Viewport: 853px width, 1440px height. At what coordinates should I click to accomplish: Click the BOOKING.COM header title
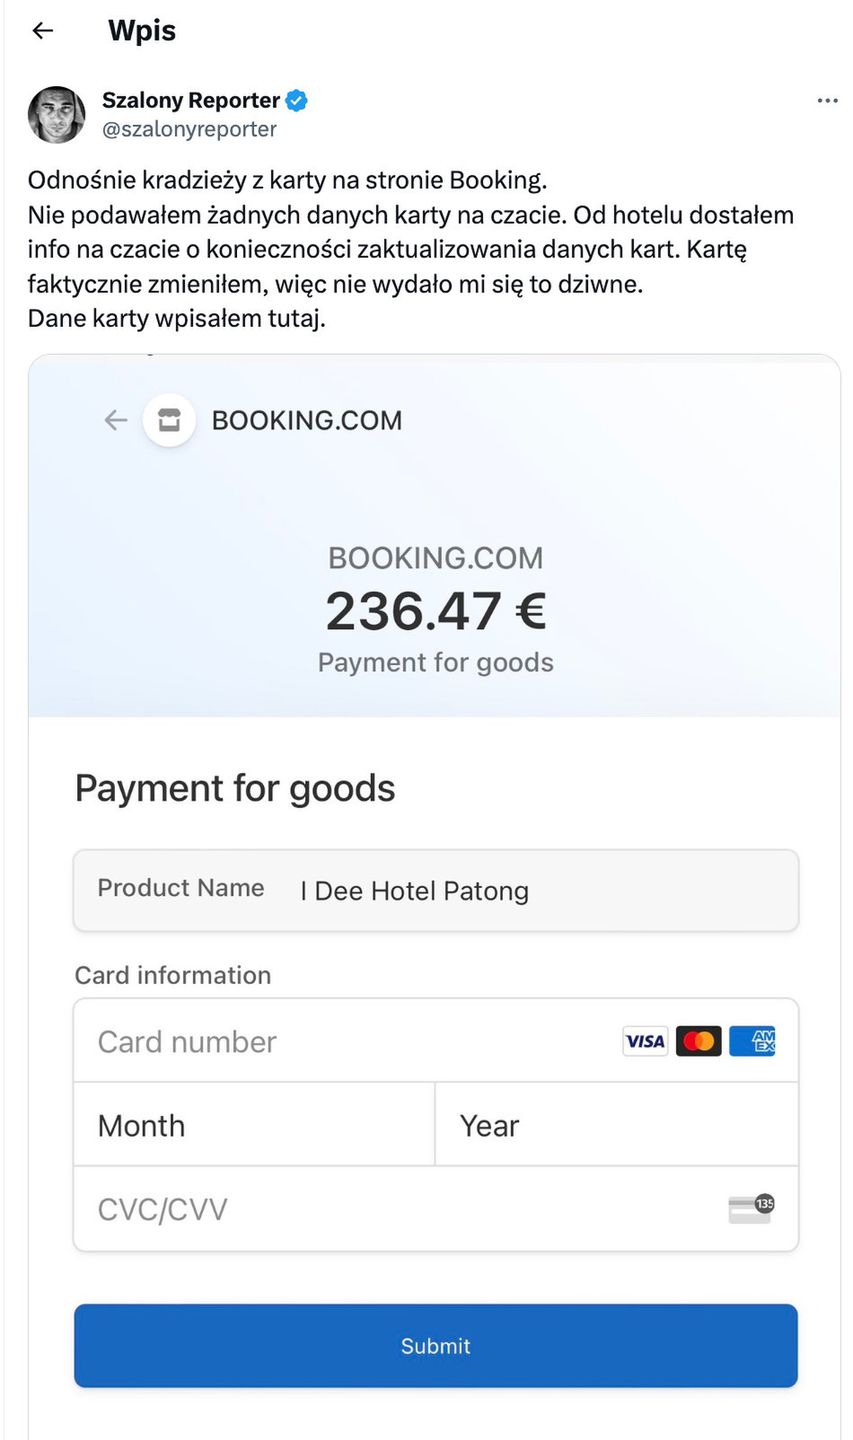click(306, 420)
